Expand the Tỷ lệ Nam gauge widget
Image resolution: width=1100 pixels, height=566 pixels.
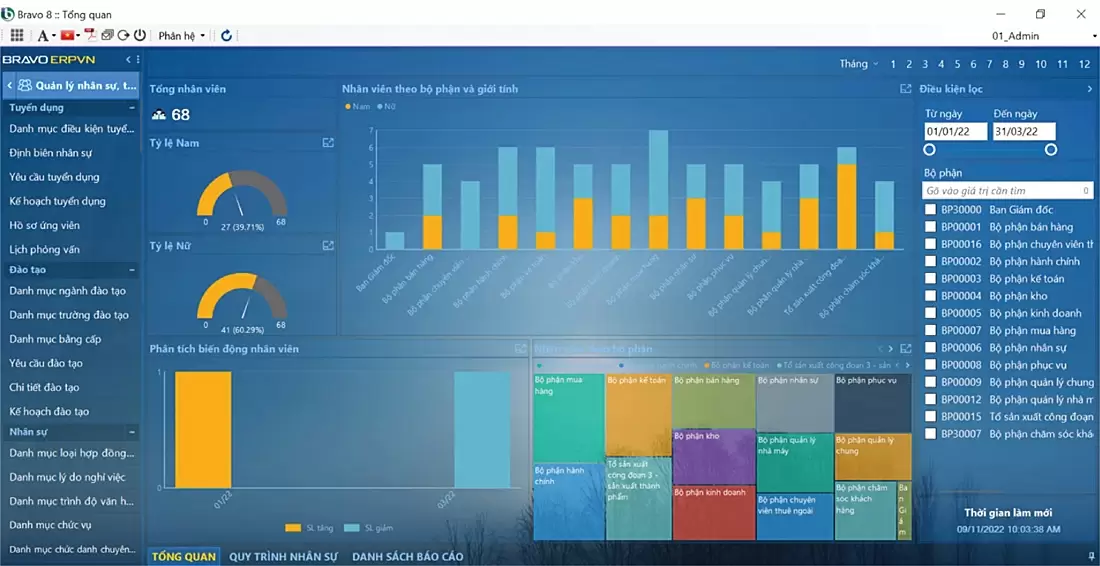coord(328,143)
